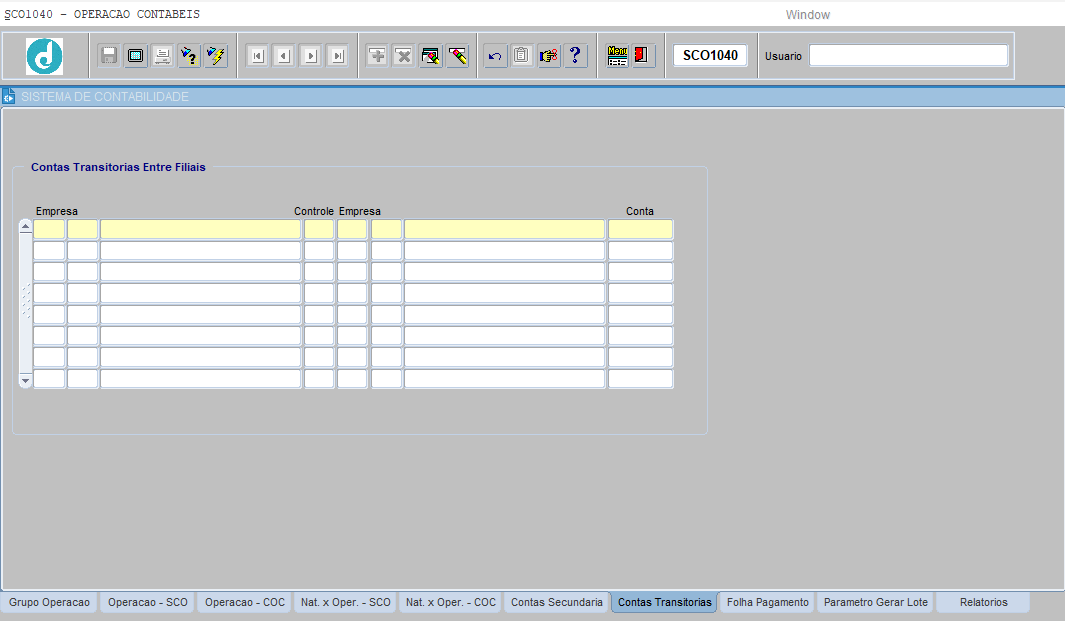
Task: Click the exit door icon
Action: [643, 56]
